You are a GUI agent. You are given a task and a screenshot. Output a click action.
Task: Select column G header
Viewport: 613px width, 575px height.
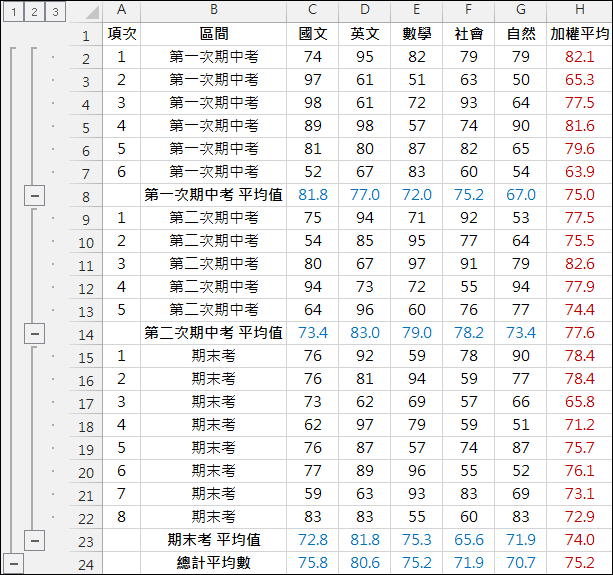click(520, 11)
